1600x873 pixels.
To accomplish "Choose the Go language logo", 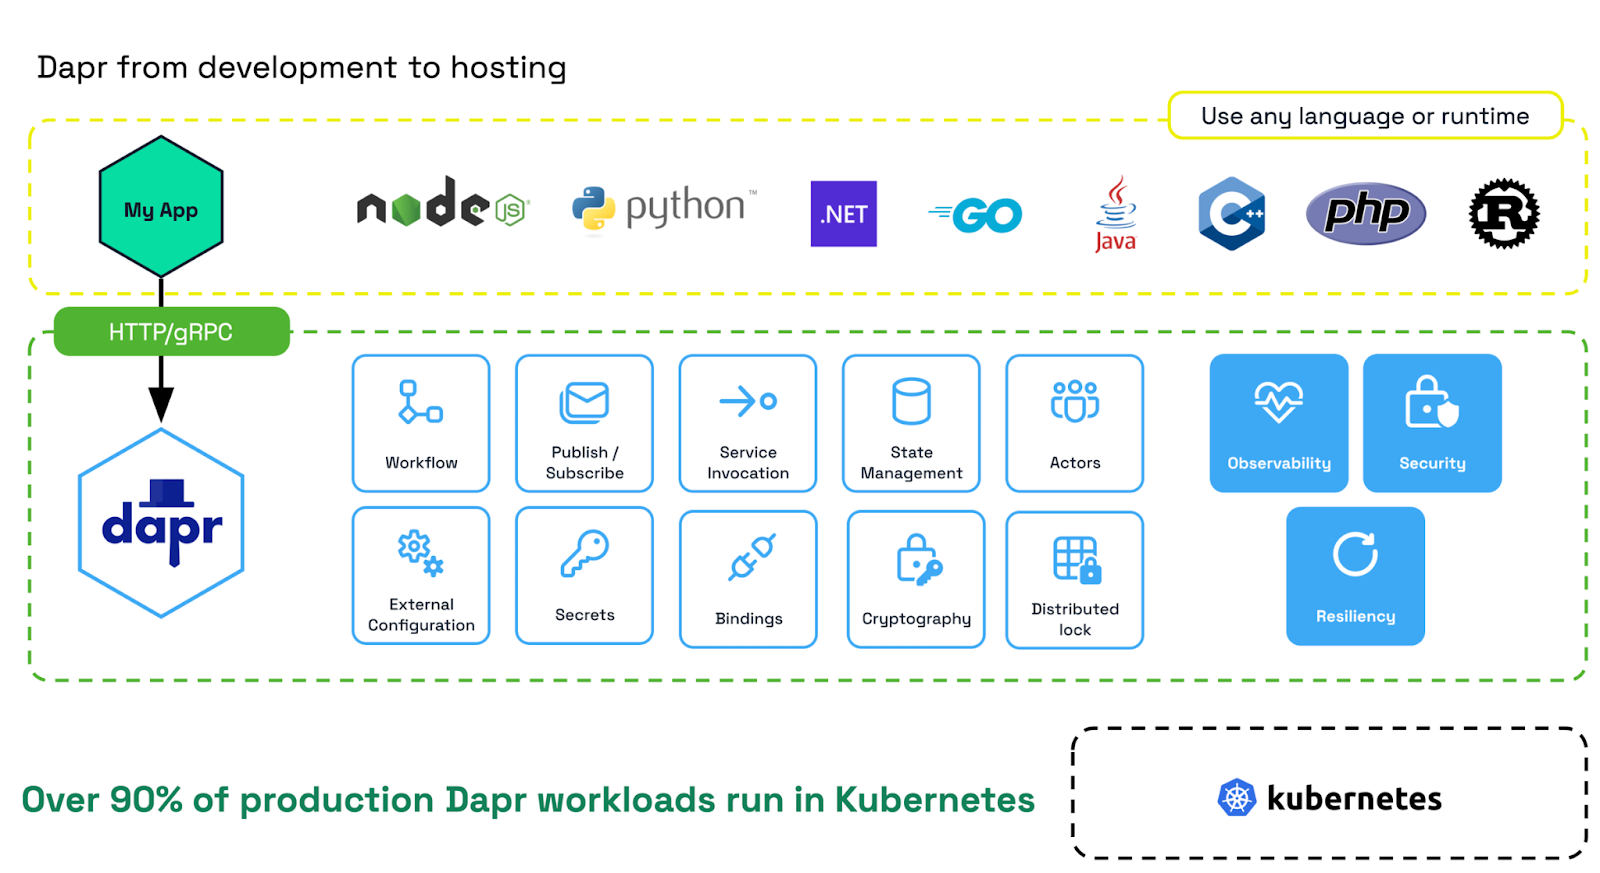I will (976, 214).
